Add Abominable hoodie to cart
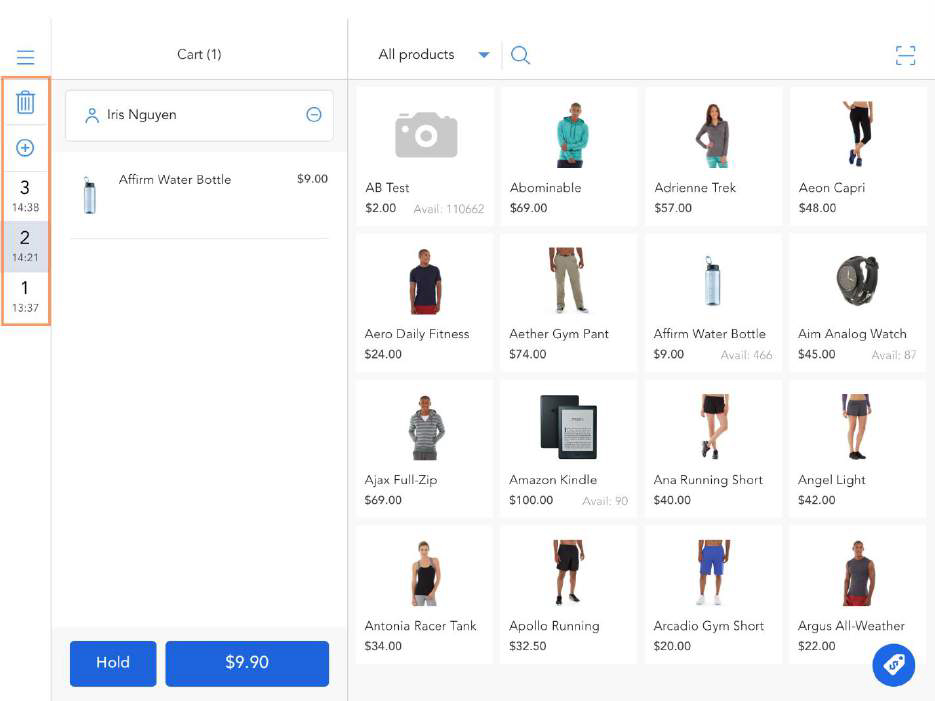 (x=569, y=156)
